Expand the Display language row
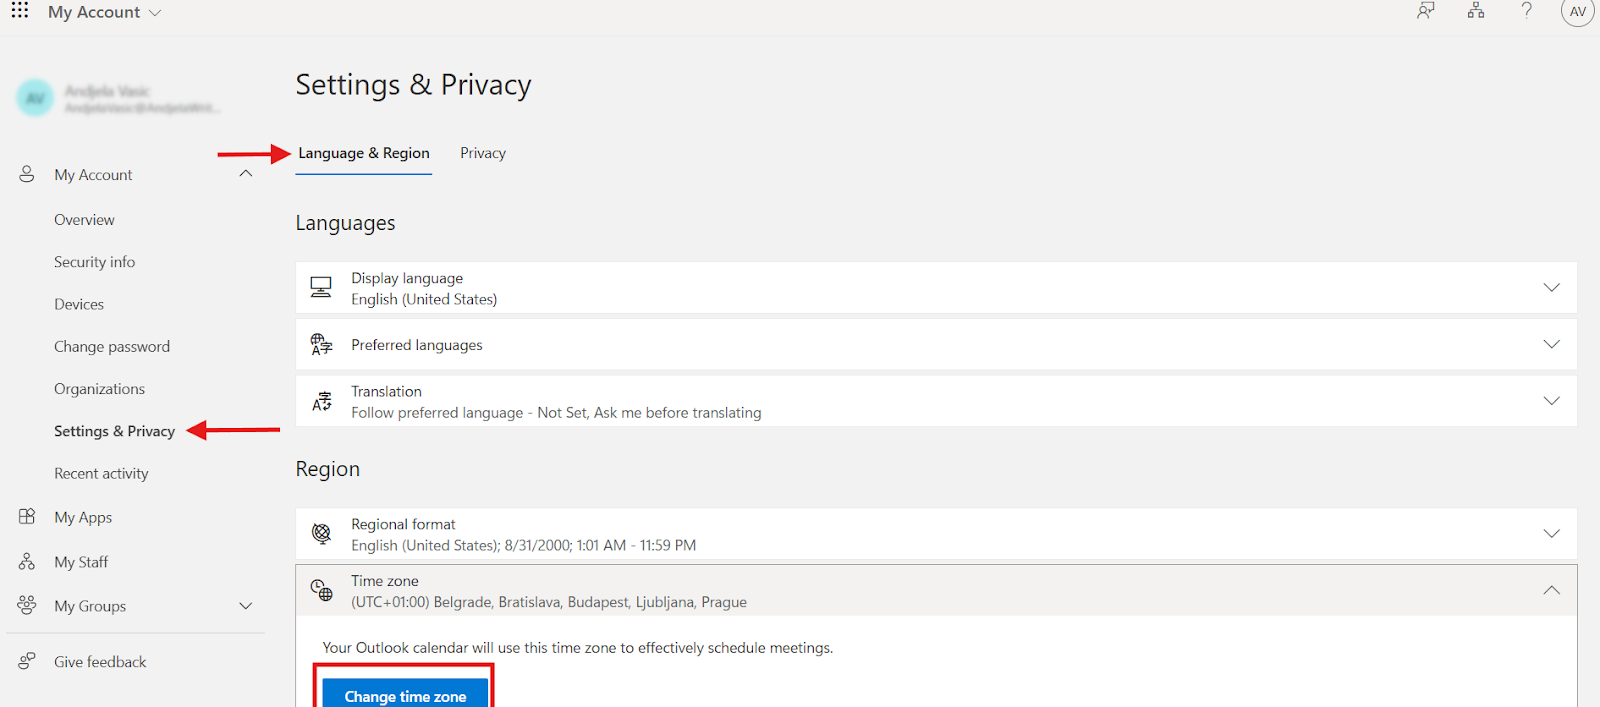The height and width of the screenshot is (707, 1600). pyautogui.click(x=1551, y=288)
